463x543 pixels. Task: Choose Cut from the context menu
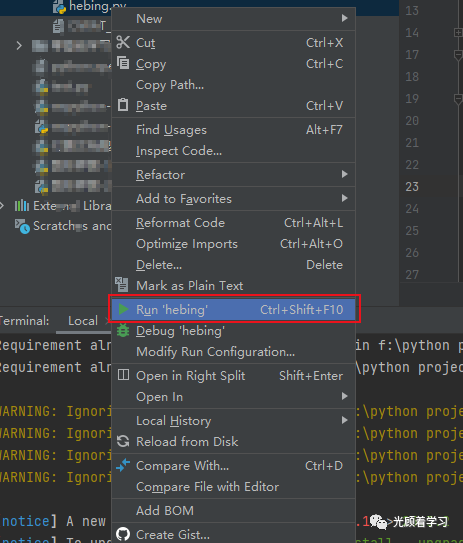[234, 43]
